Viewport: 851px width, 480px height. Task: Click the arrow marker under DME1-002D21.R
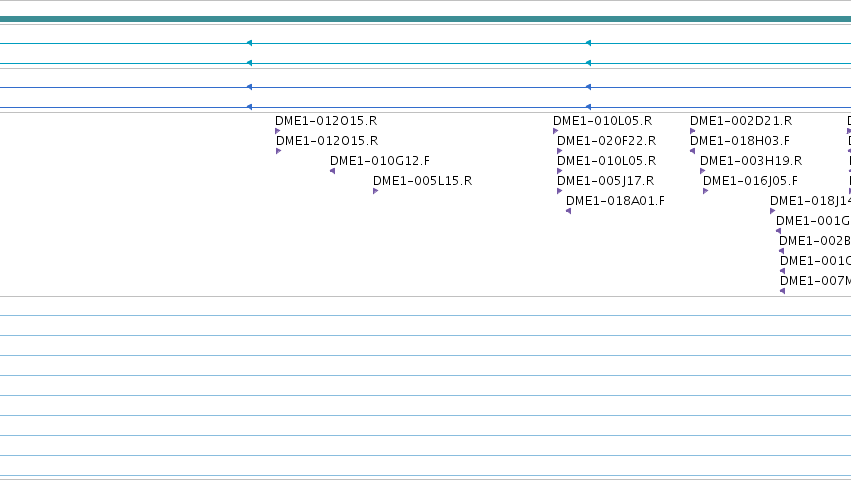tap(693, 131)
